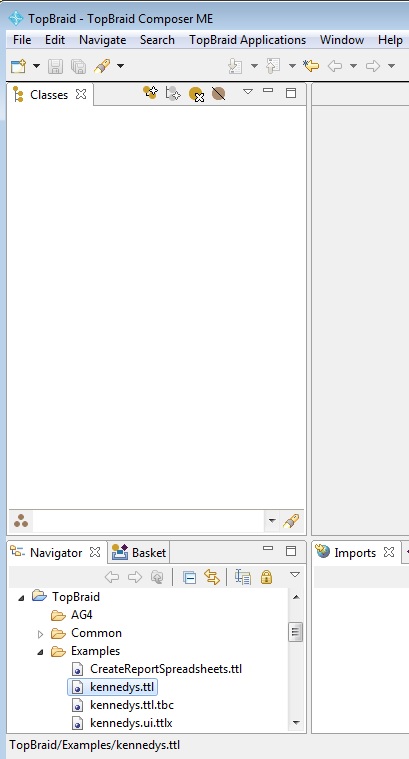Collapse the TopBraid project folder
This screenshot has width=409, height=759.
21,598
